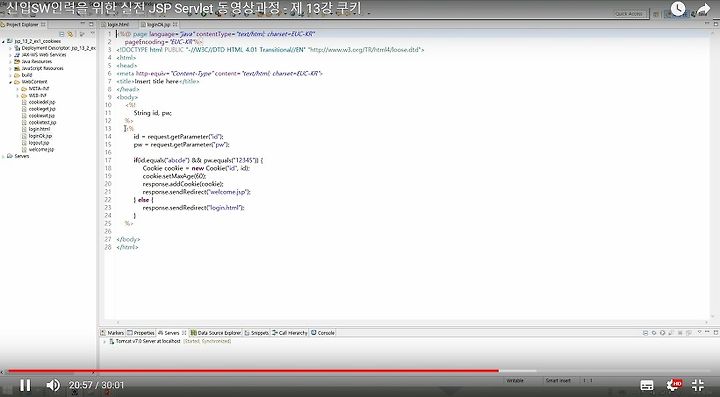Open video quality settings gear
The width and height of the screenshot is (720, 397).
coord(673,385)
